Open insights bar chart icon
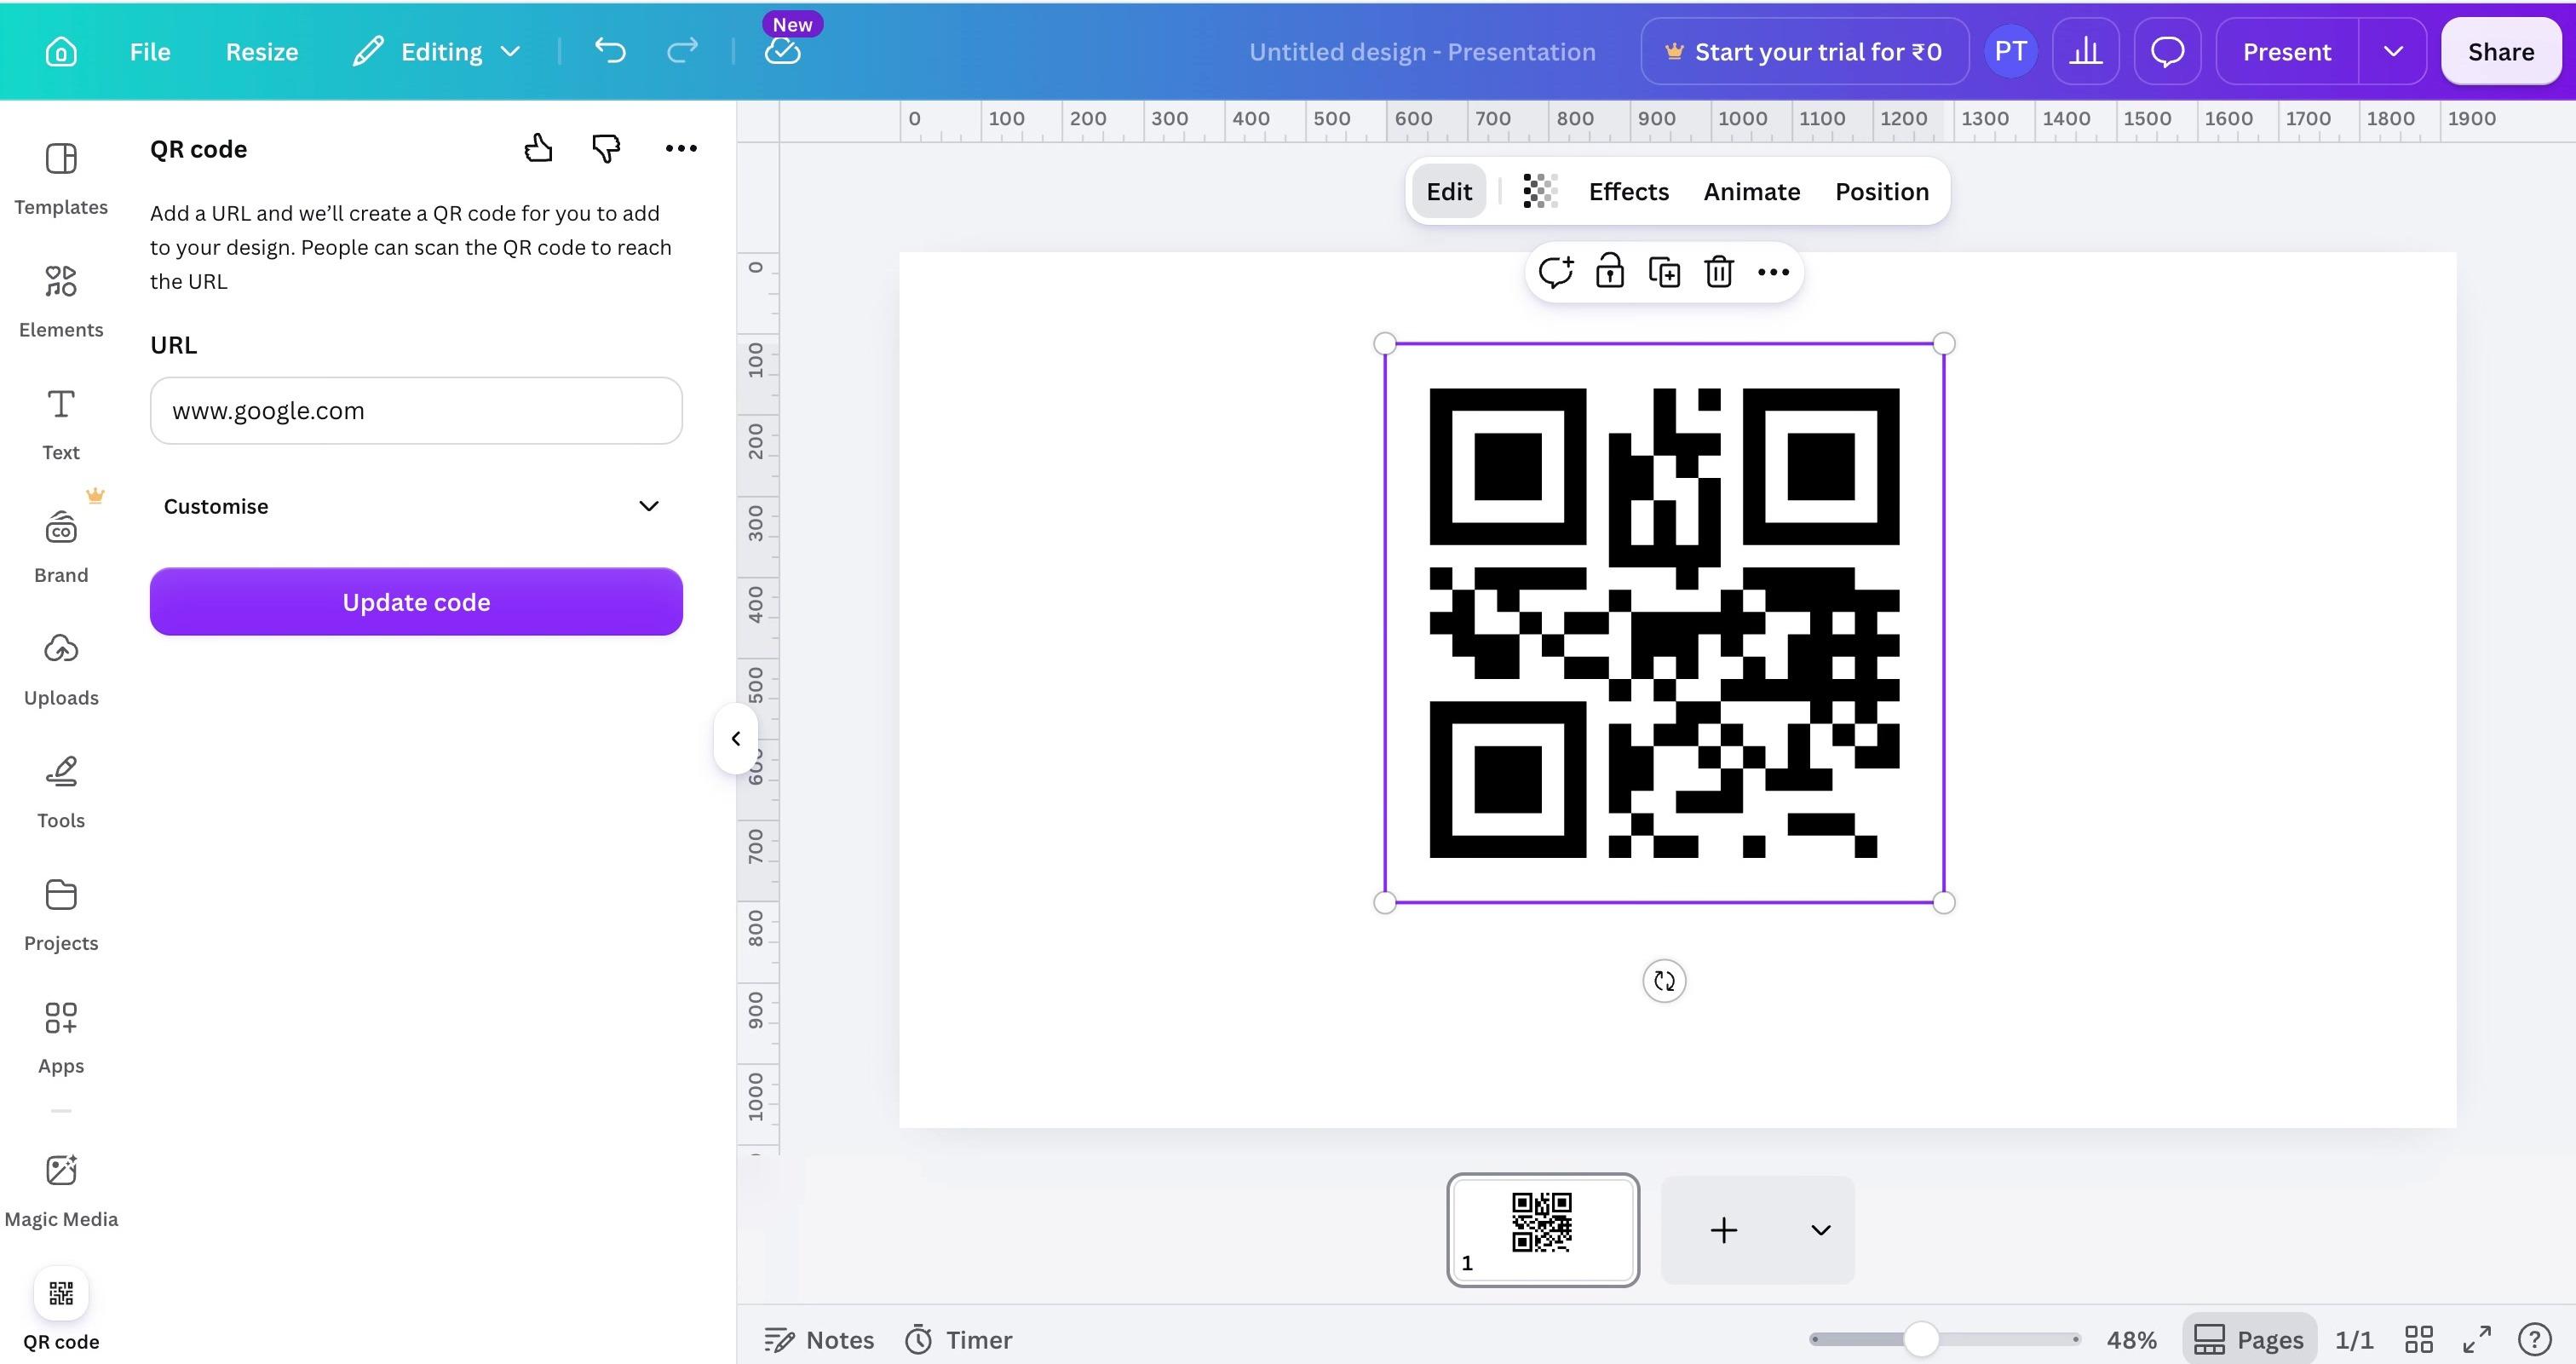Screen dimensions: 2576x1364 click(x=2085, y=51)
